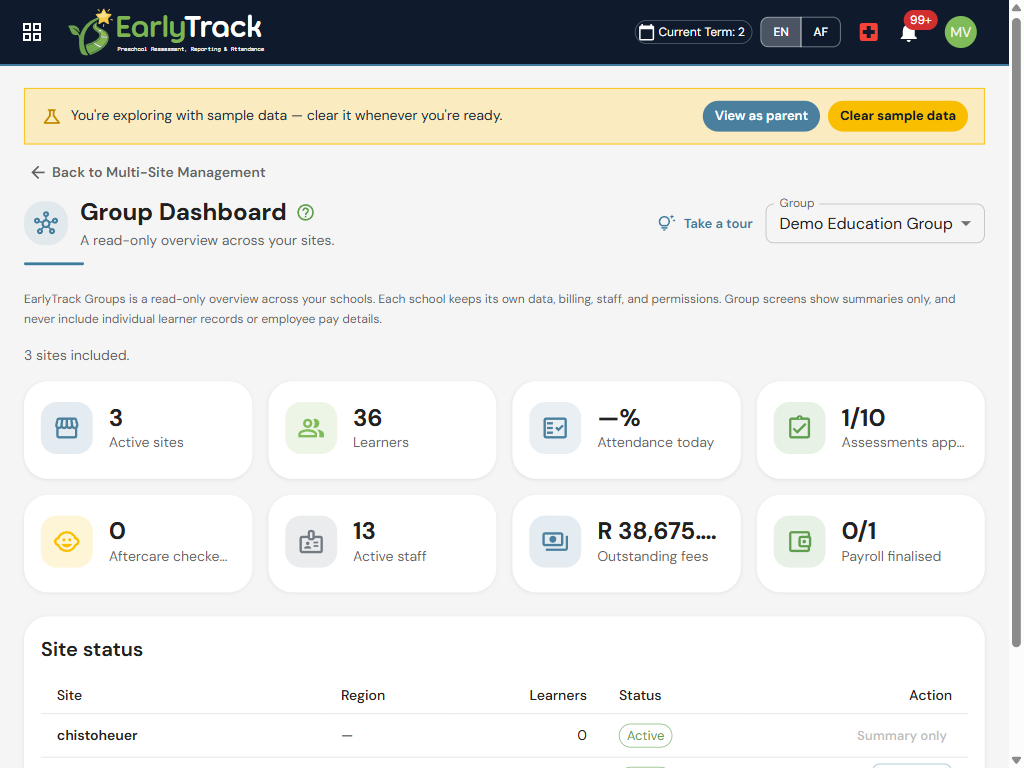1024x768 pixels.
Task: Click the back arrow icon
Action: point(38,172)
